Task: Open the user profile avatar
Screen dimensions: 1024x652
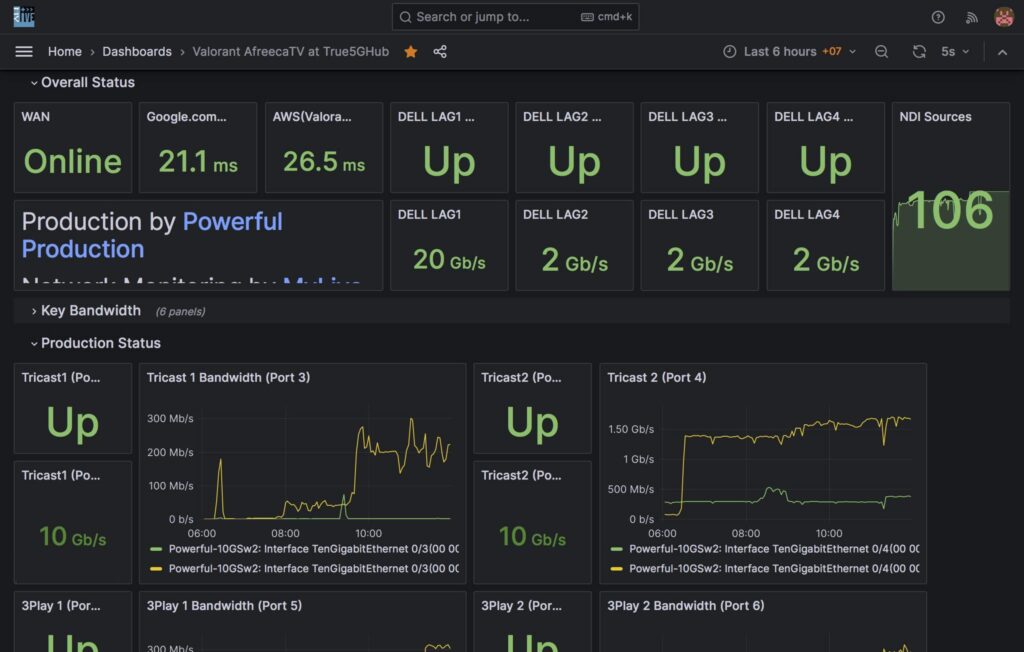Action: 1004,17
